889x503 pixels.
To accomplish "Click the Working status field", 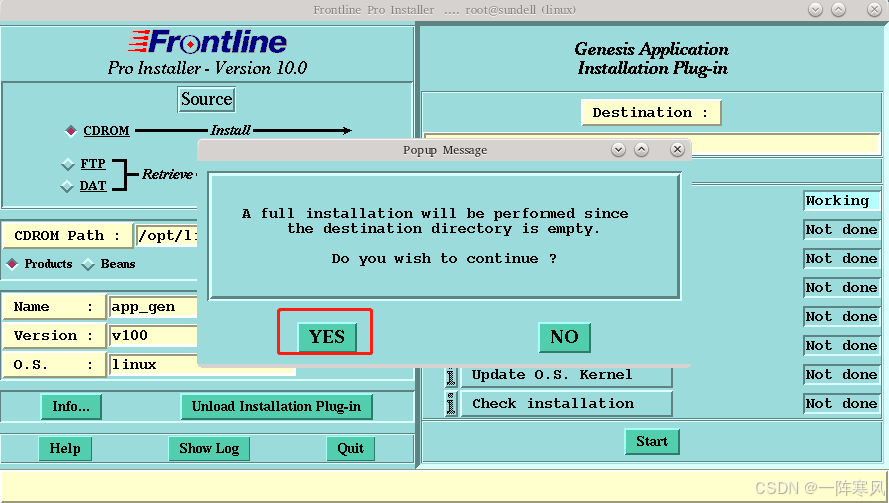I will coord(841,201).
